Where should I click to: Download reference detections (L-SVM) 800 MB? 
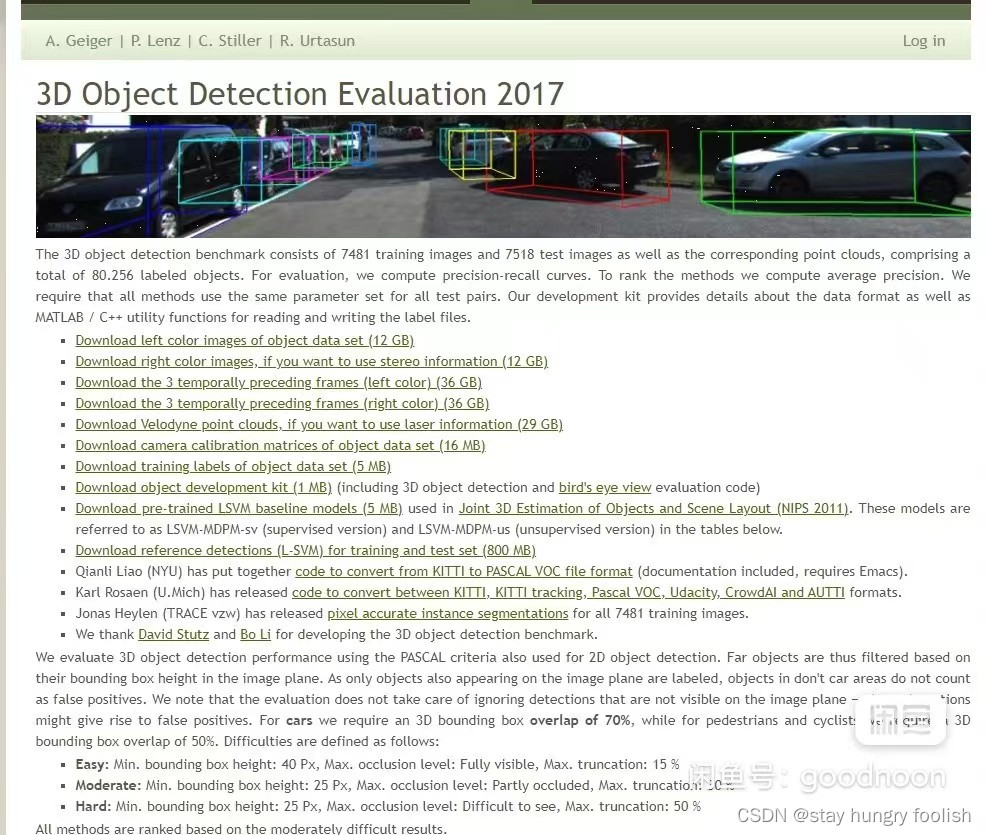306,550
